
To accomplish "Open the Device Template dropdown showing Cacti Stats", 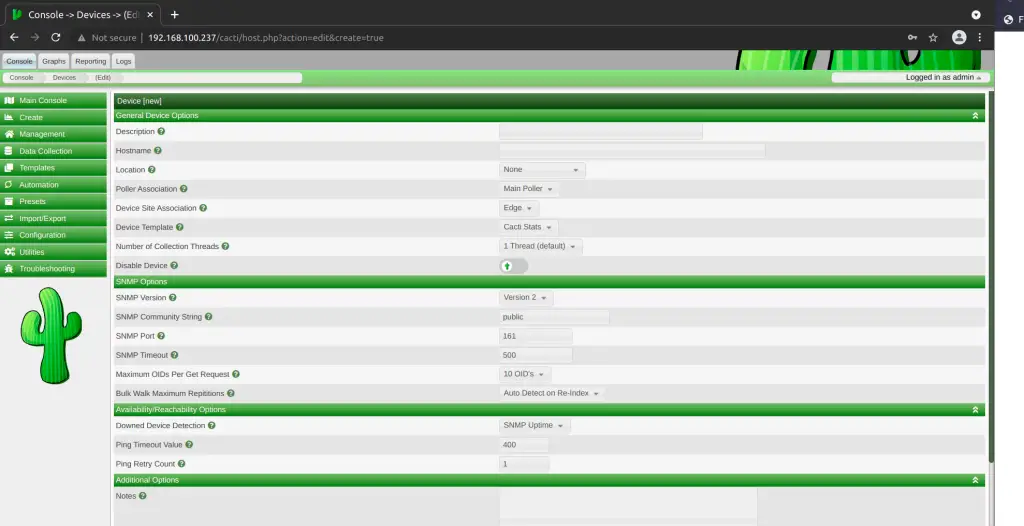I will pyautogui.click(x=528, y=227).
